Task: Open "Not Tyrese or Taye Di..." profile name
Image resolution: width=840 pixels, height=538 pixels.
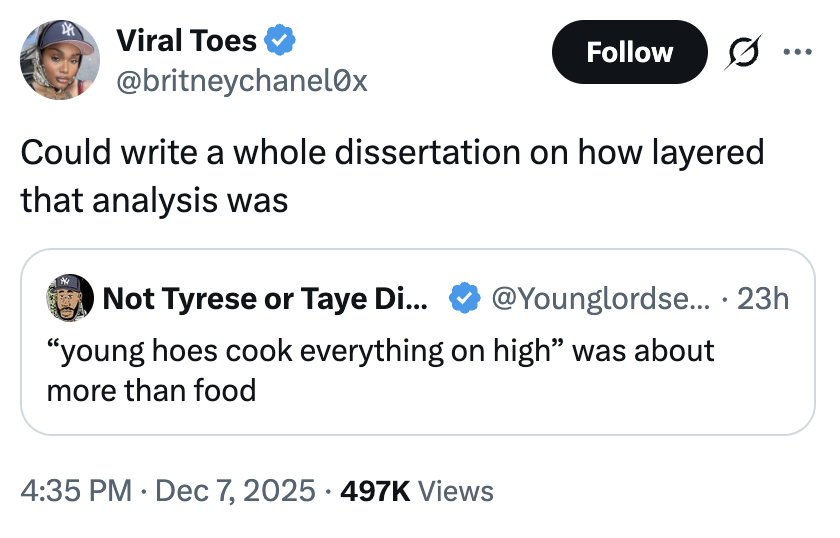Action: [265, 297]
